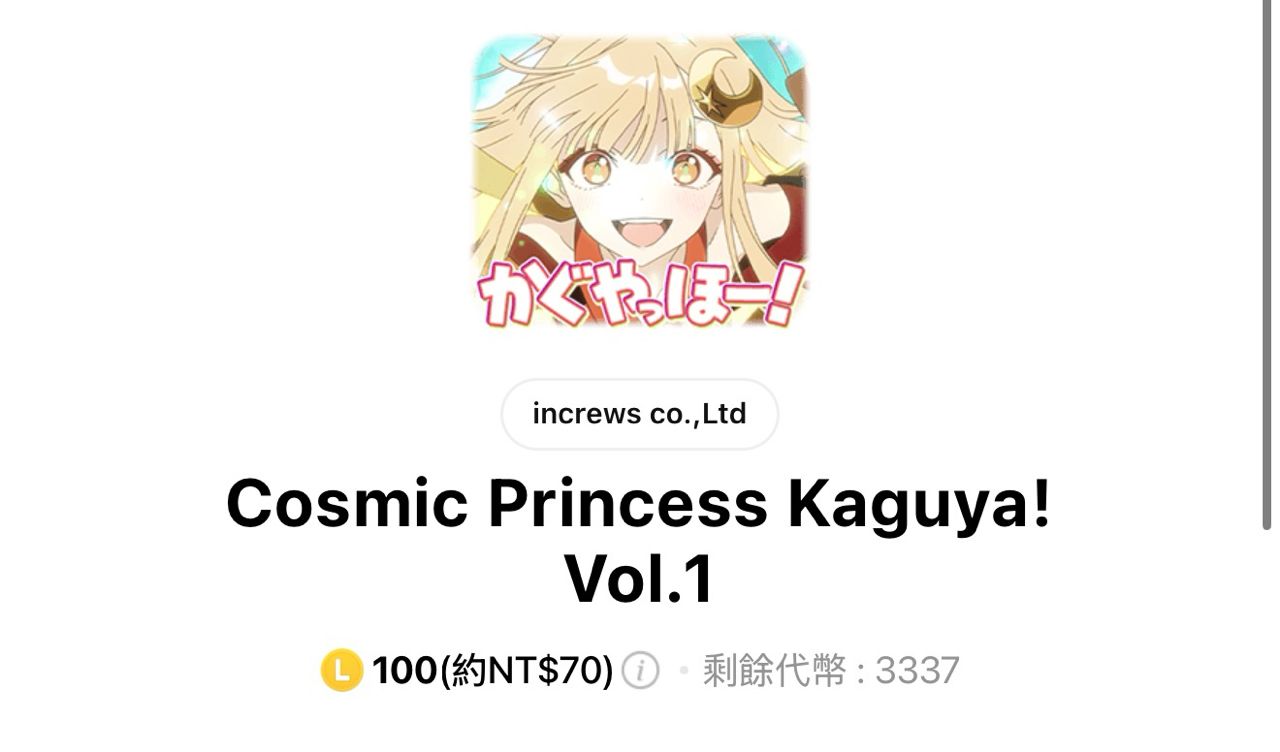
Task: Click the gray dot separator before 剩餘代幣
Action: coord(684,670)
